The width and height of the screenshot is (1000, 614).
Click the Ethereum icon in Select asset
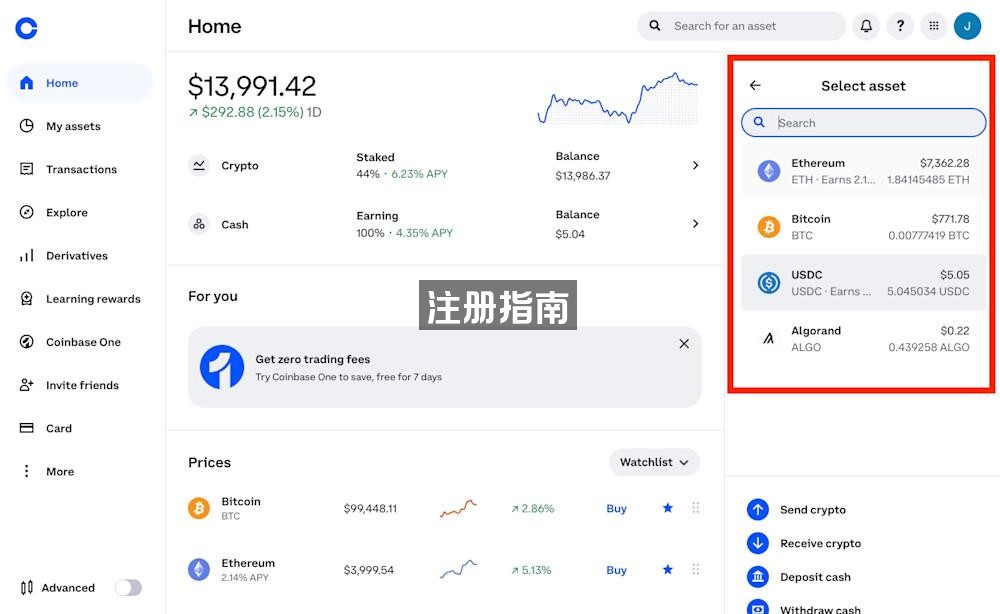pyautogui.click(x=768, y=171)
